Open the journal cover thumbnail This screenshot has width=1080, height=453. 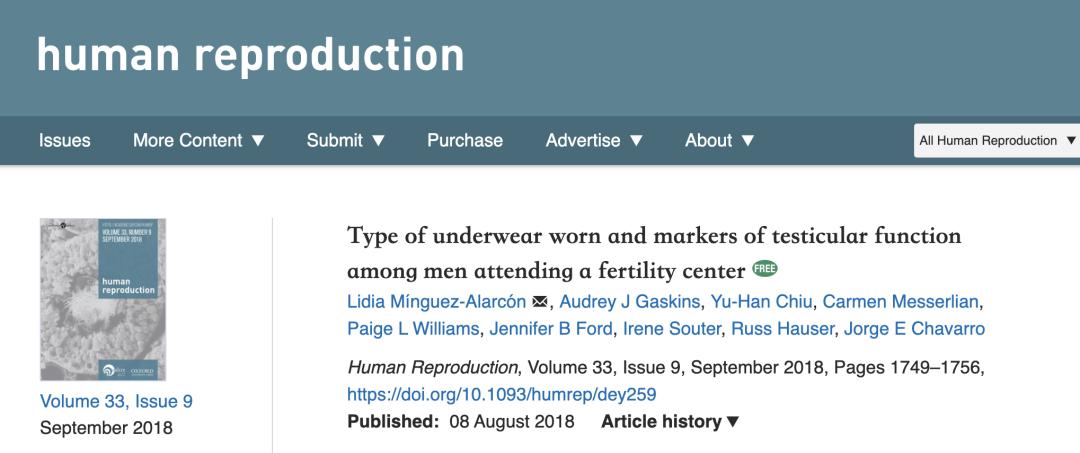pos(103,299)
